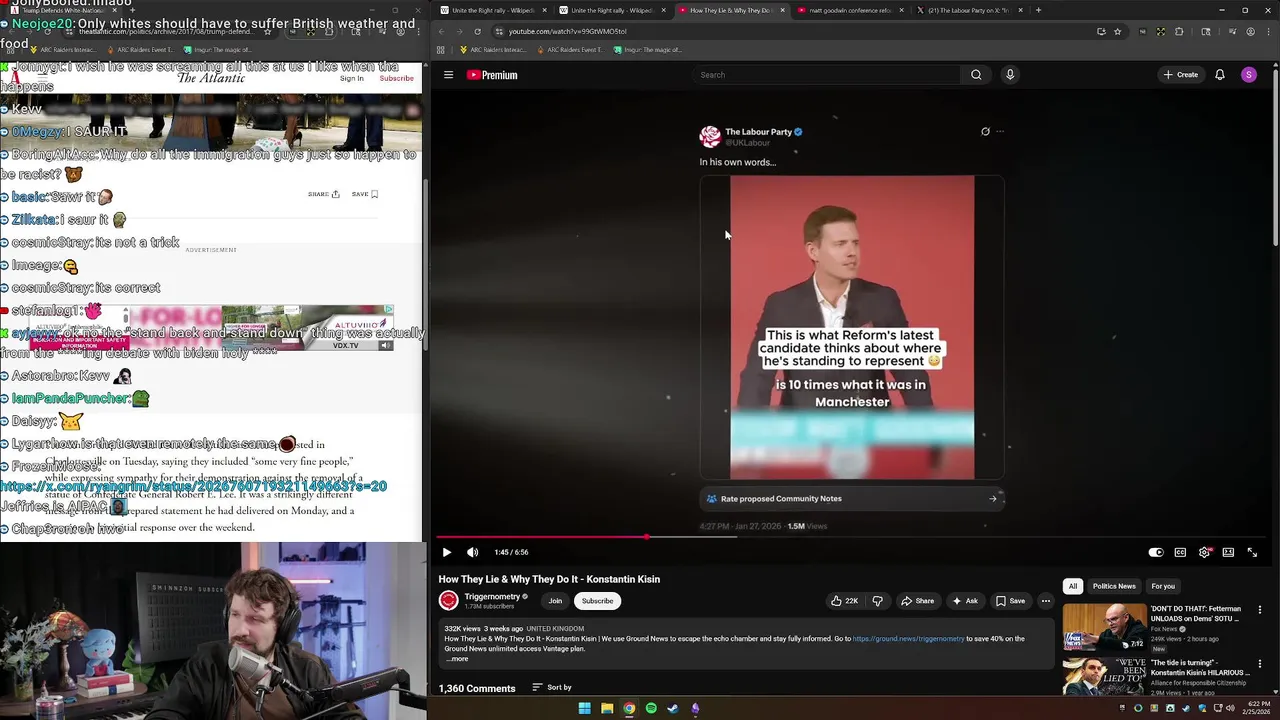This screenshot has height=720, width=1280.
Task: Like the video with thumbs up
Action: pos(844,601)
